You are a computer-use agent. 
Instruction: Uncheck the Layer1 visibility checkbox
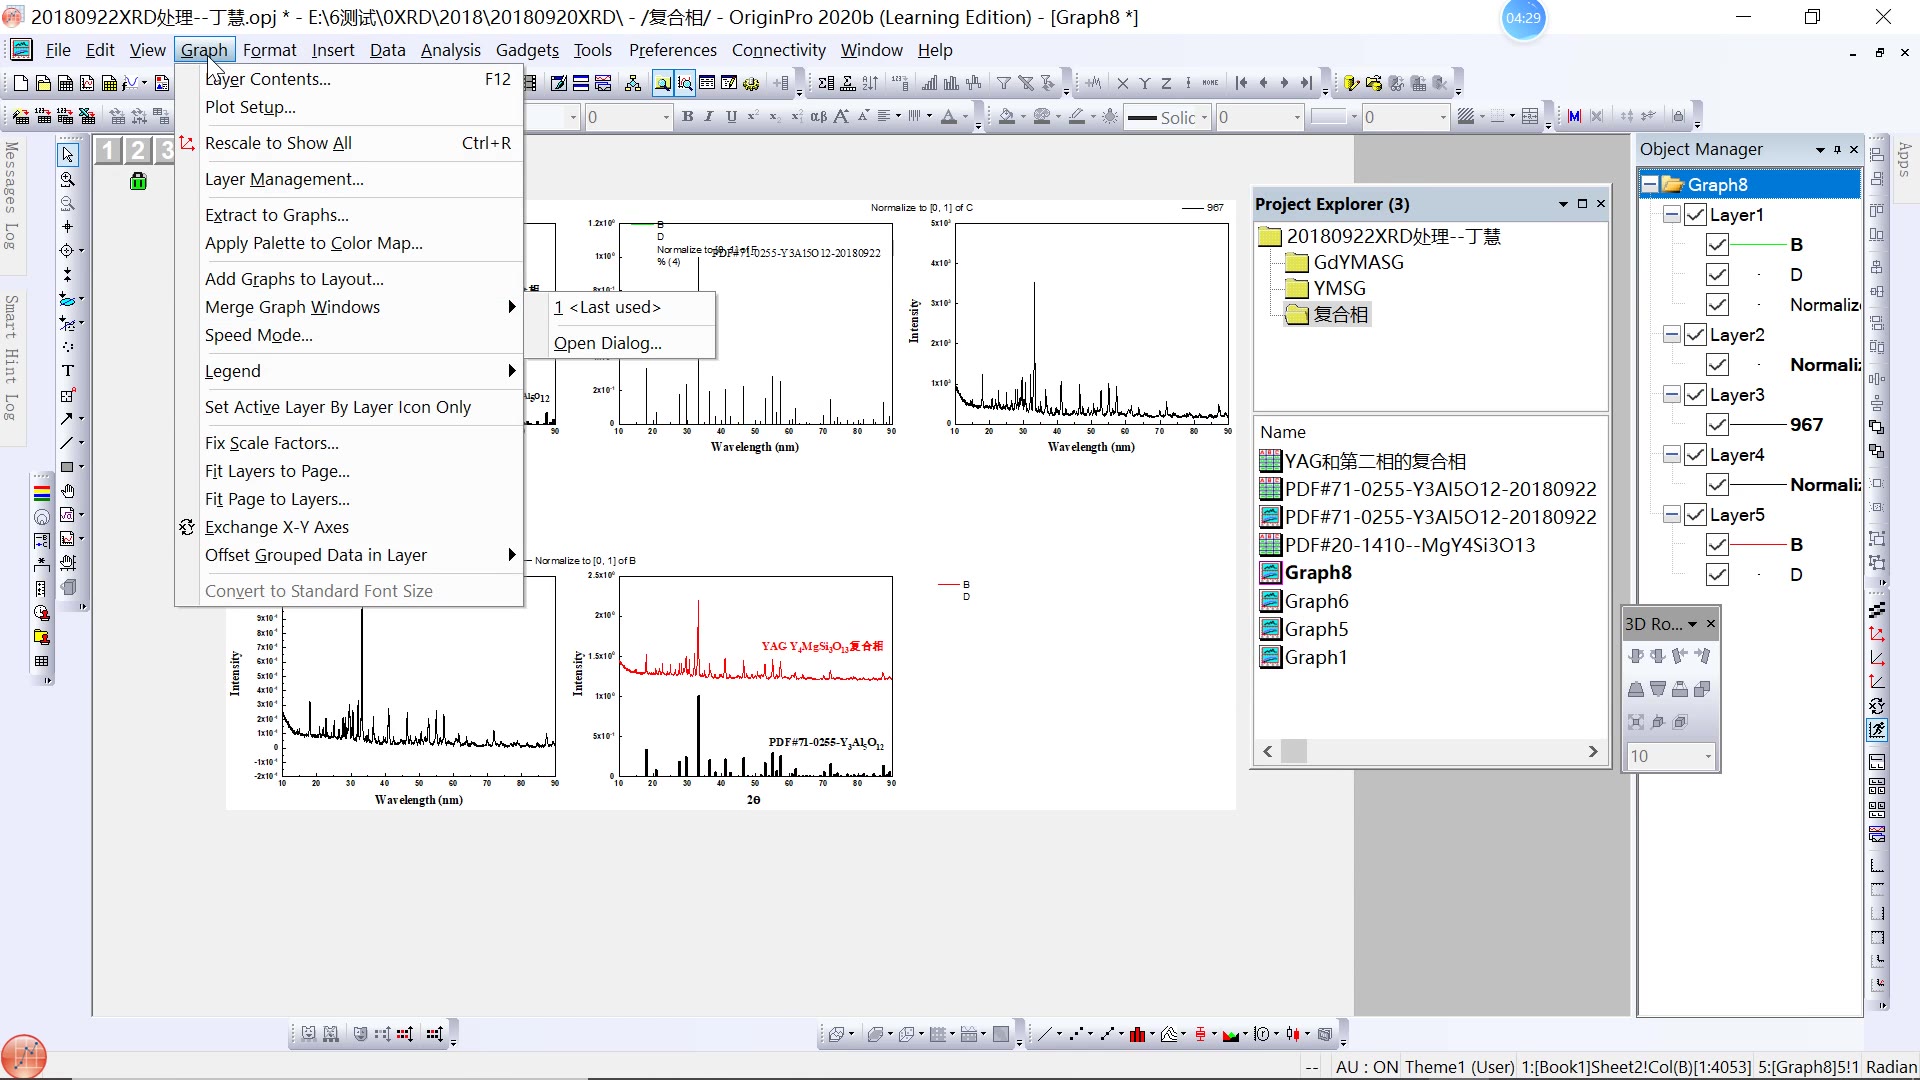click(x=1695, y=215)
